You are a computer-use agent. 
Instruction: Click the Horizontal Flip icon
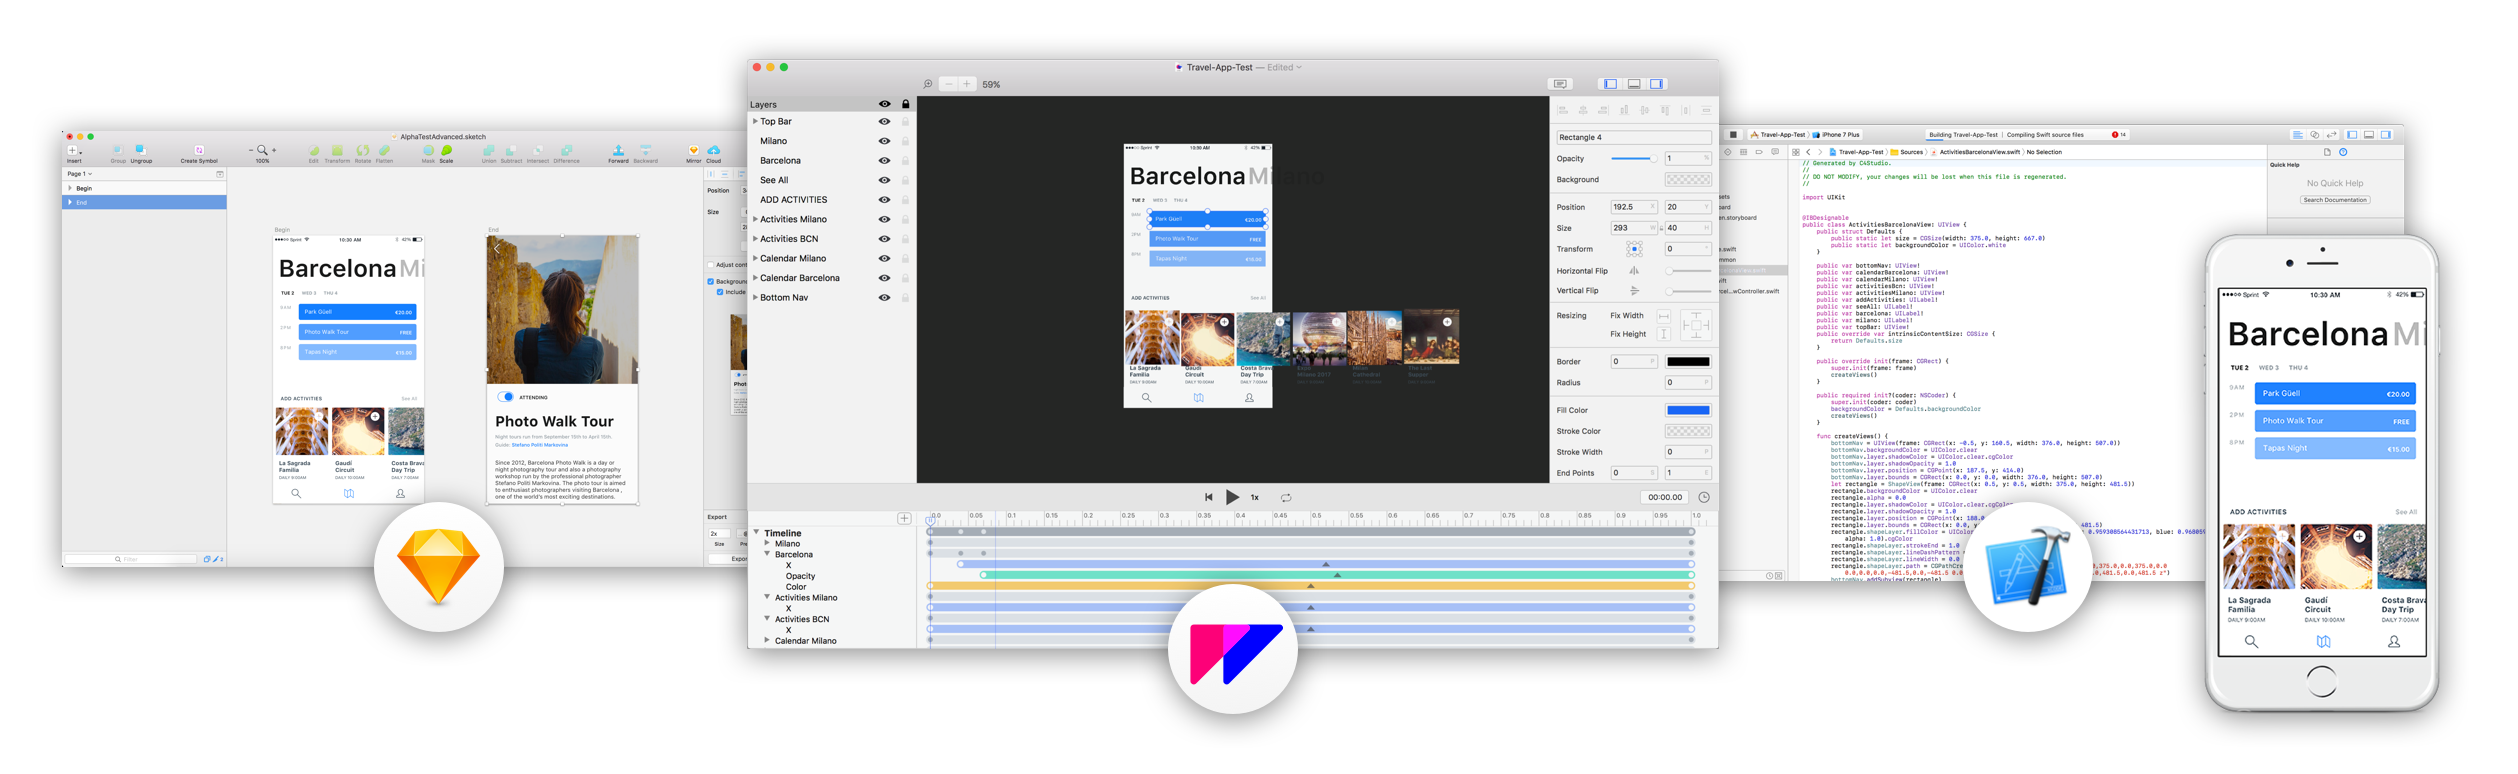(1634, 271)
